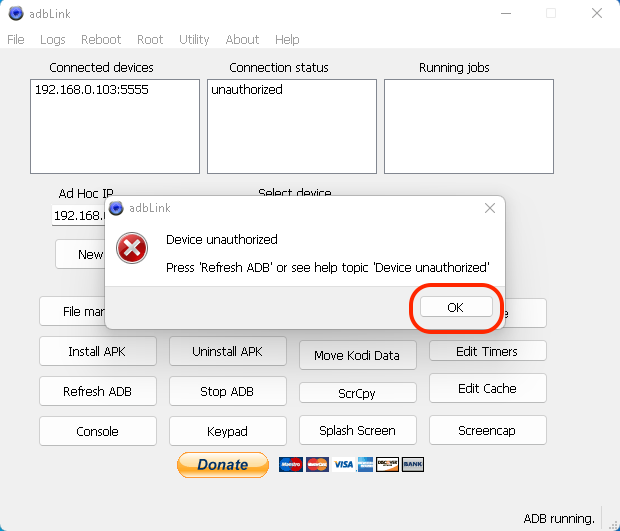This screenshot has width=620, height=531.
Task: Click the VISA card icon
Action: point(343,465)
